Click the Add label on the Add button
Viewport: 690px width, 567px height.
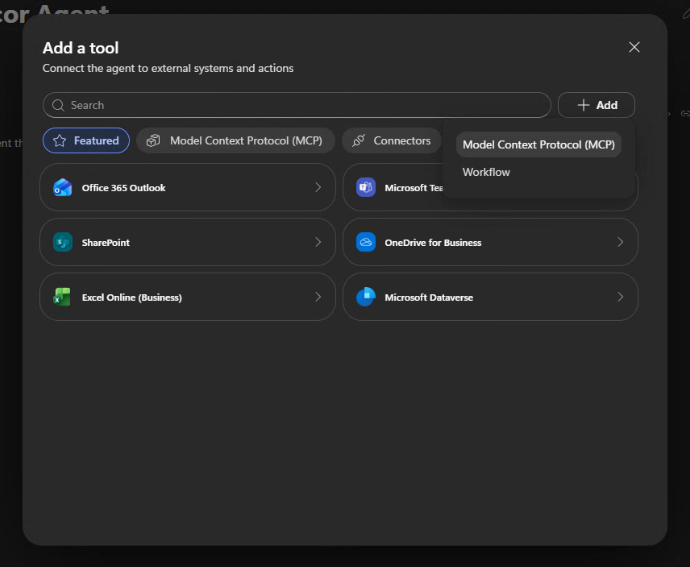point(607,105)
